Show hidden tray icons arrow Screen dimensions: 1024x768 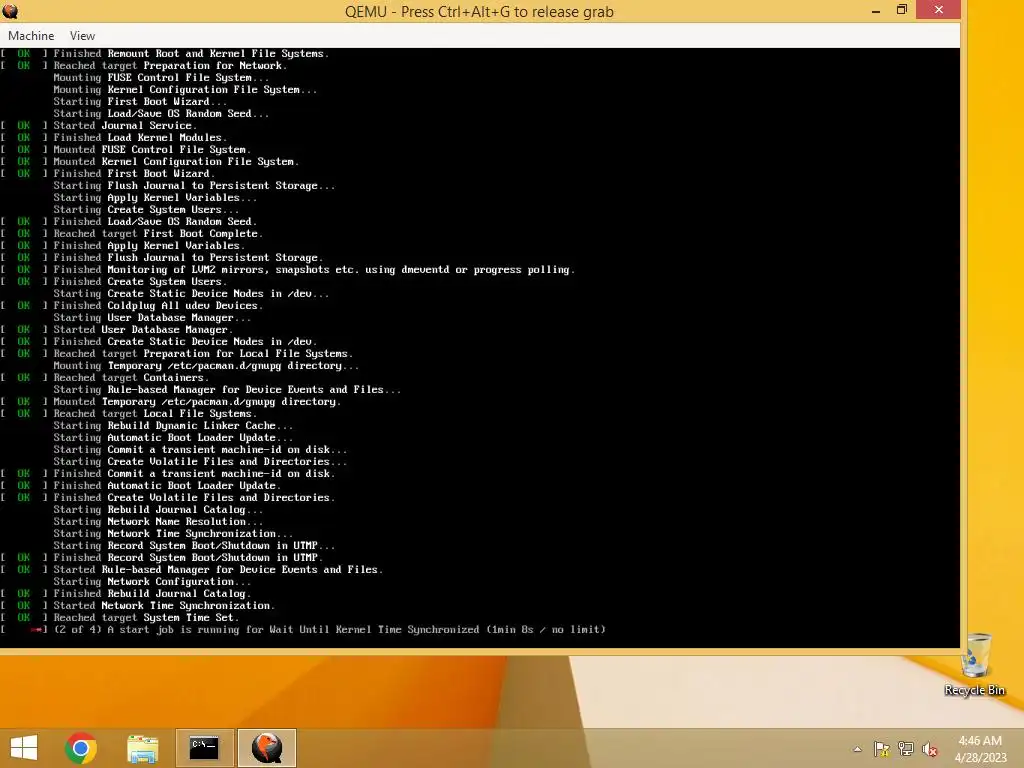(x=857, y=749)
